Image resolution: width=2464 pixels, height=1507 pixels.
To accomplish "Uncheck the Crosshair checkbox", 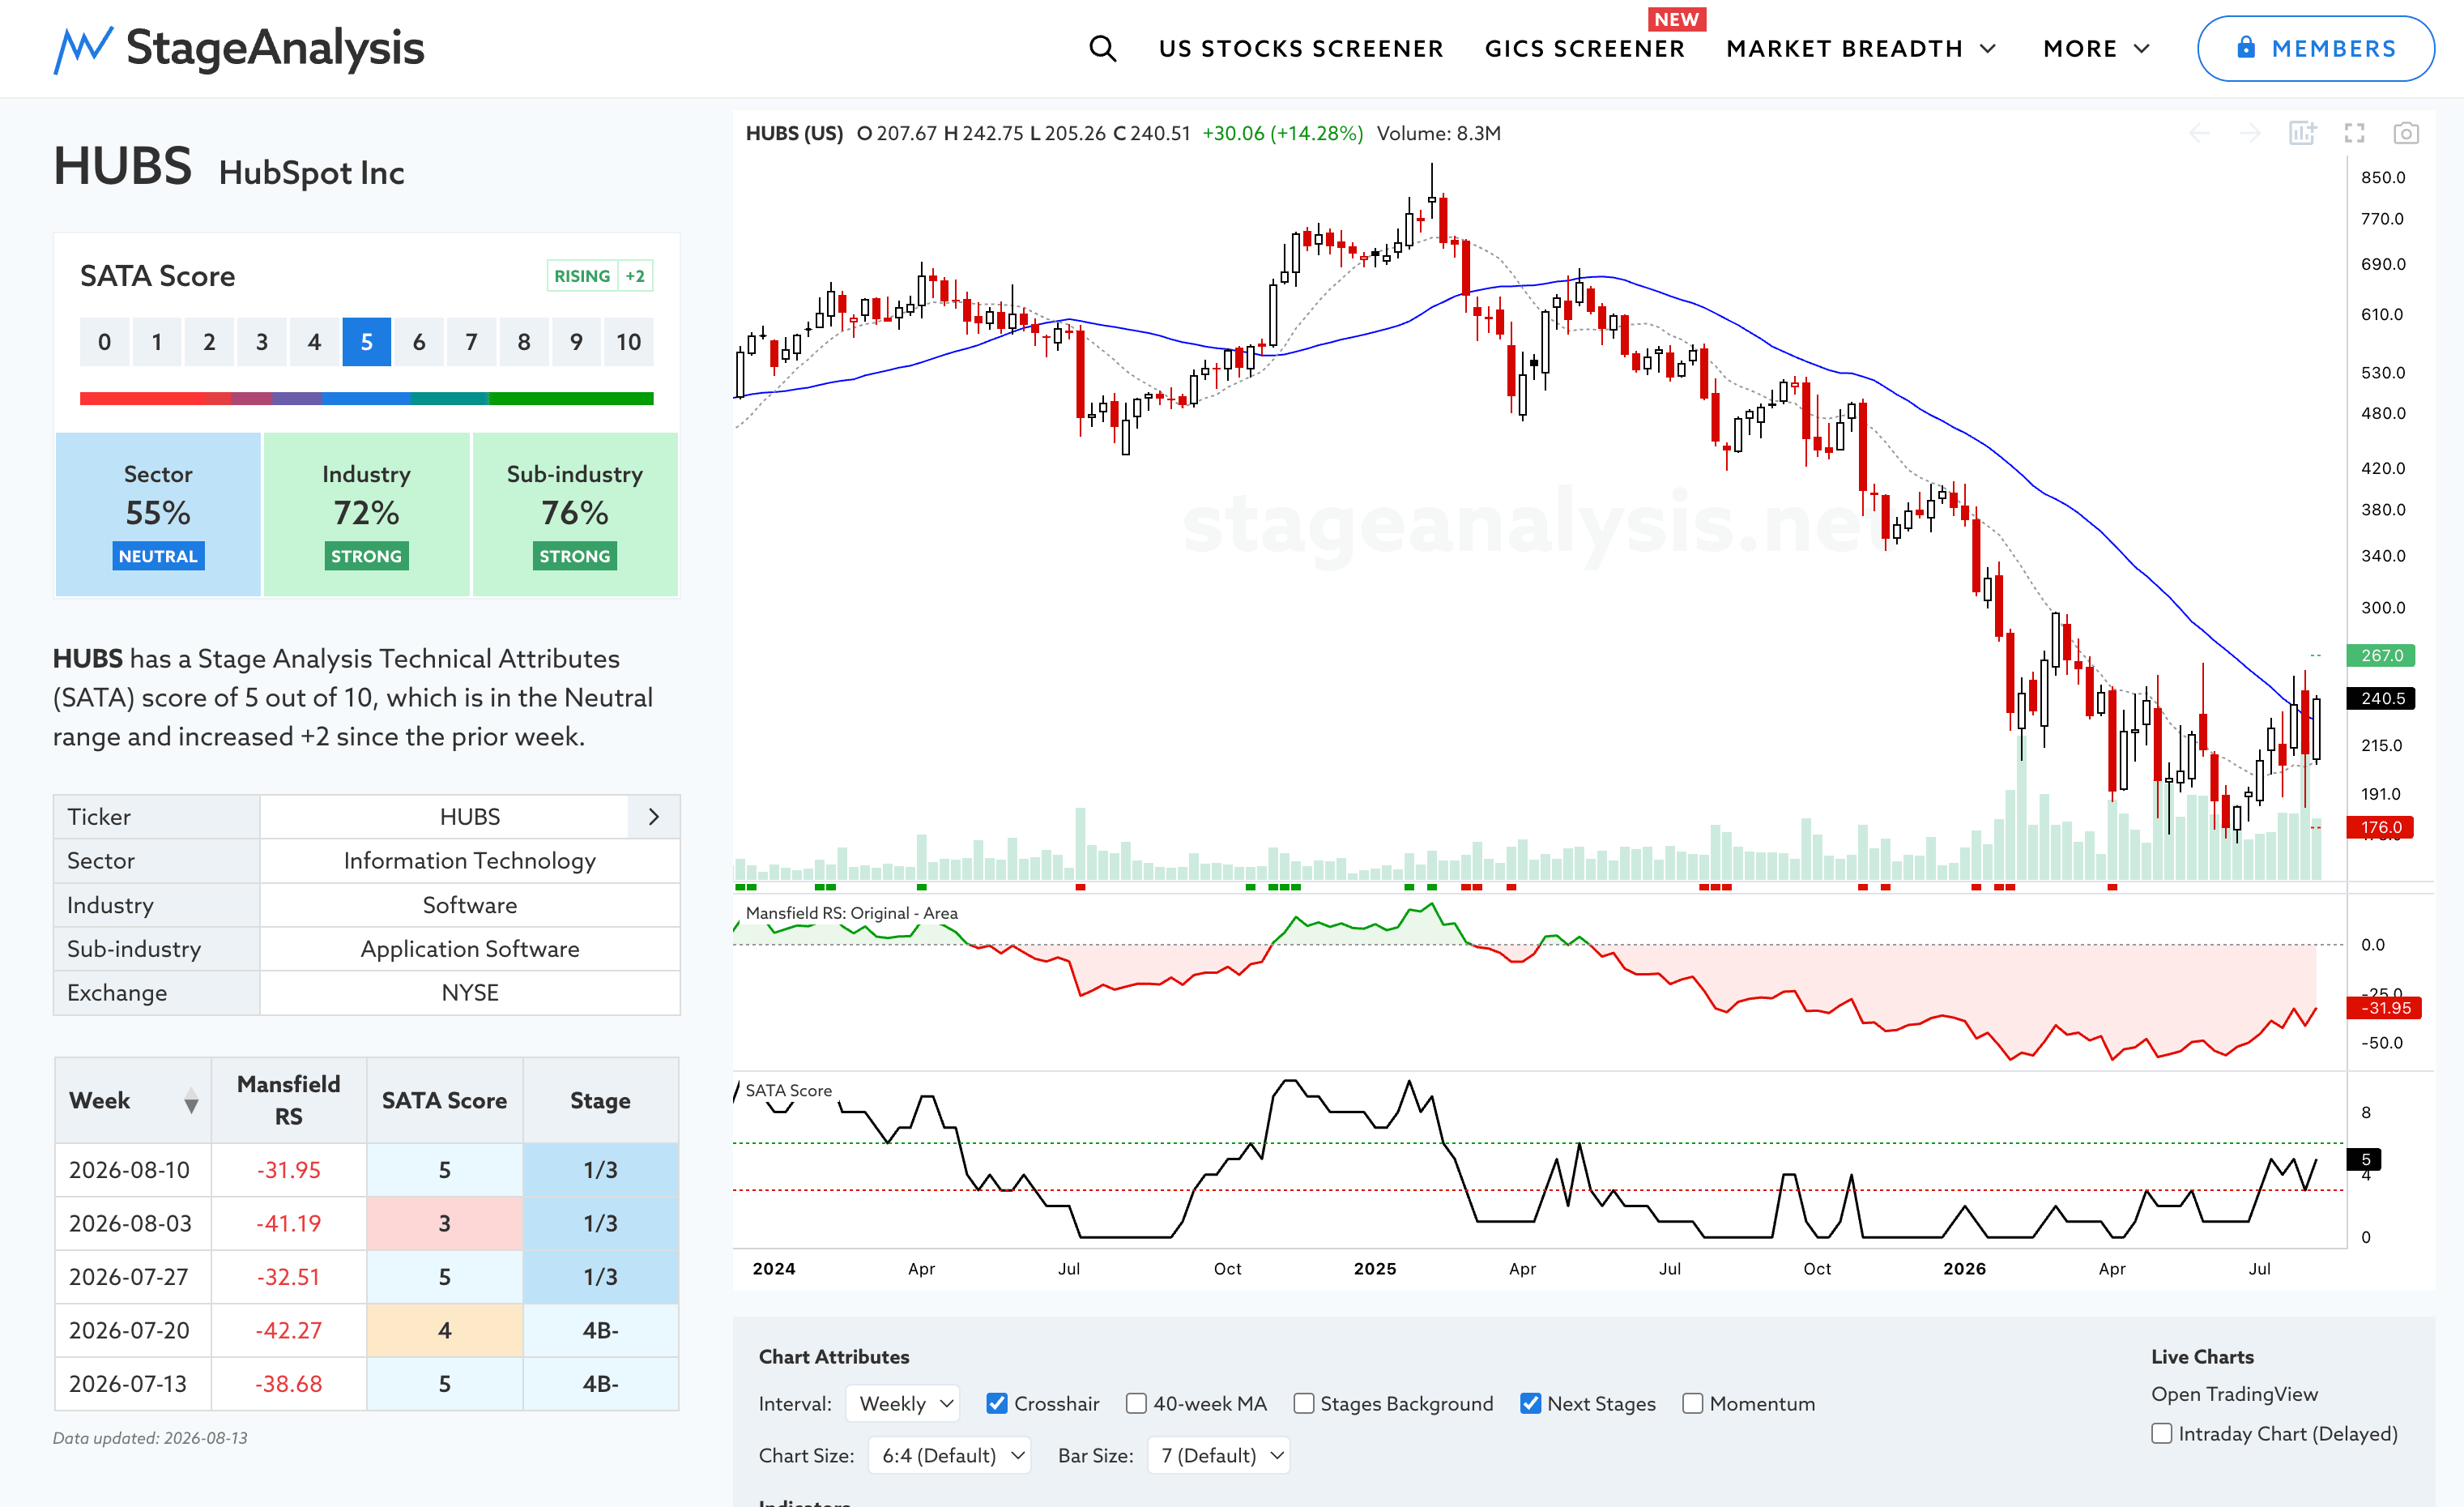I will click(x=997, y=1403).
